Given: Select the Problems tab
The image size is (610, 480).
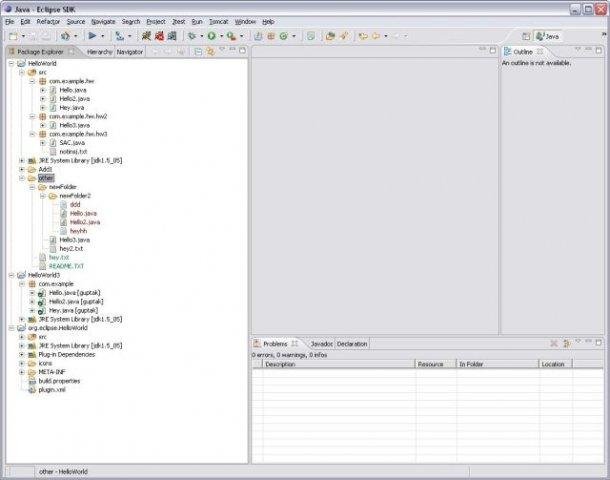Looking at the screenshot, I should pos(275,344).
